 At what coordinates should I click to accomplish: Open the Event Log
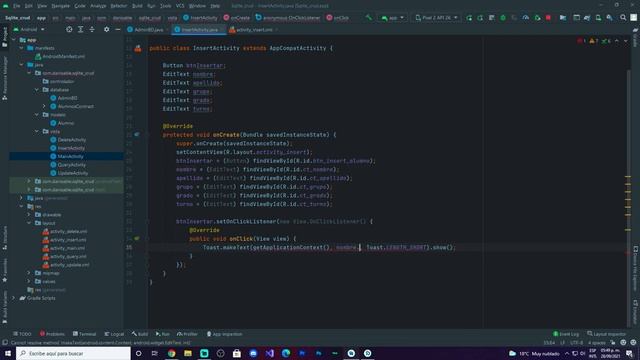pyautogui.click(x=566, y=334)
